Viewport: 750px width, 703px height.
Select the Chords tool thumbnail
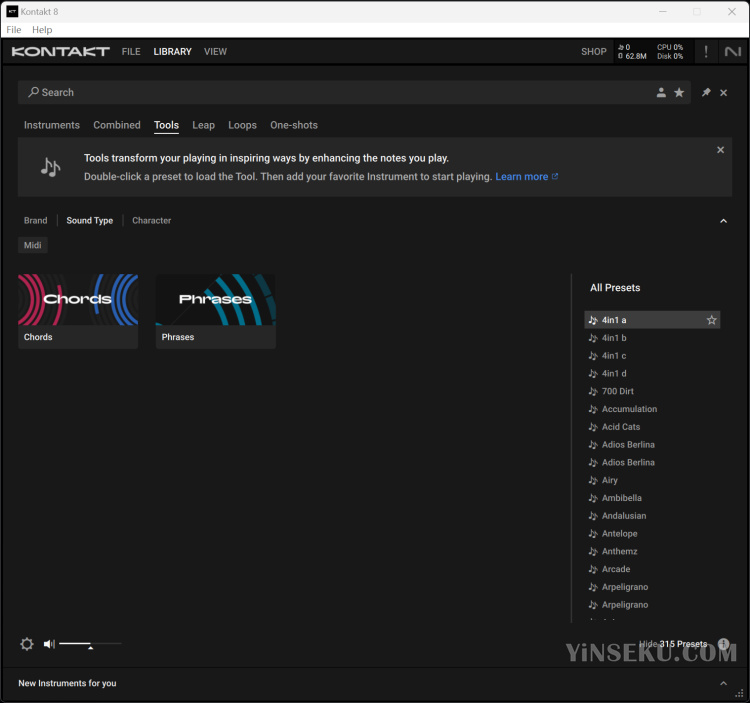(78, 300)
